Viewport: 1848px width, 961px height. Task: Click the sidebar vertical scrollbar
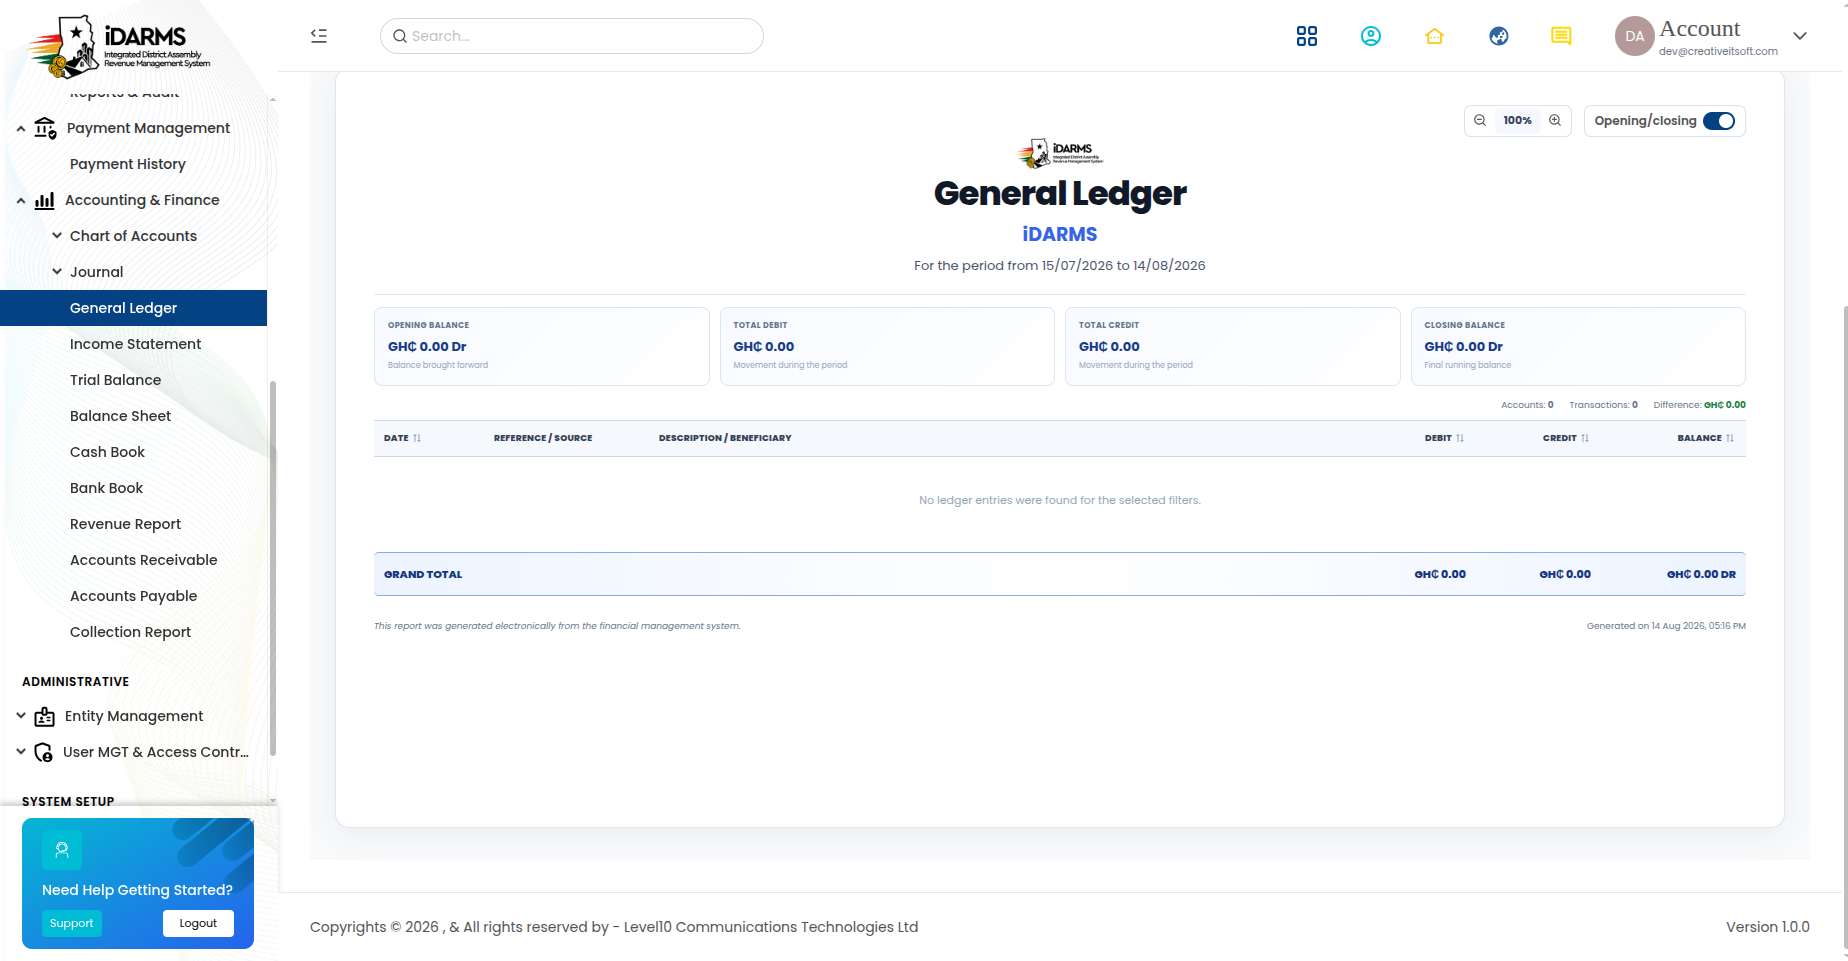point(273,568)
